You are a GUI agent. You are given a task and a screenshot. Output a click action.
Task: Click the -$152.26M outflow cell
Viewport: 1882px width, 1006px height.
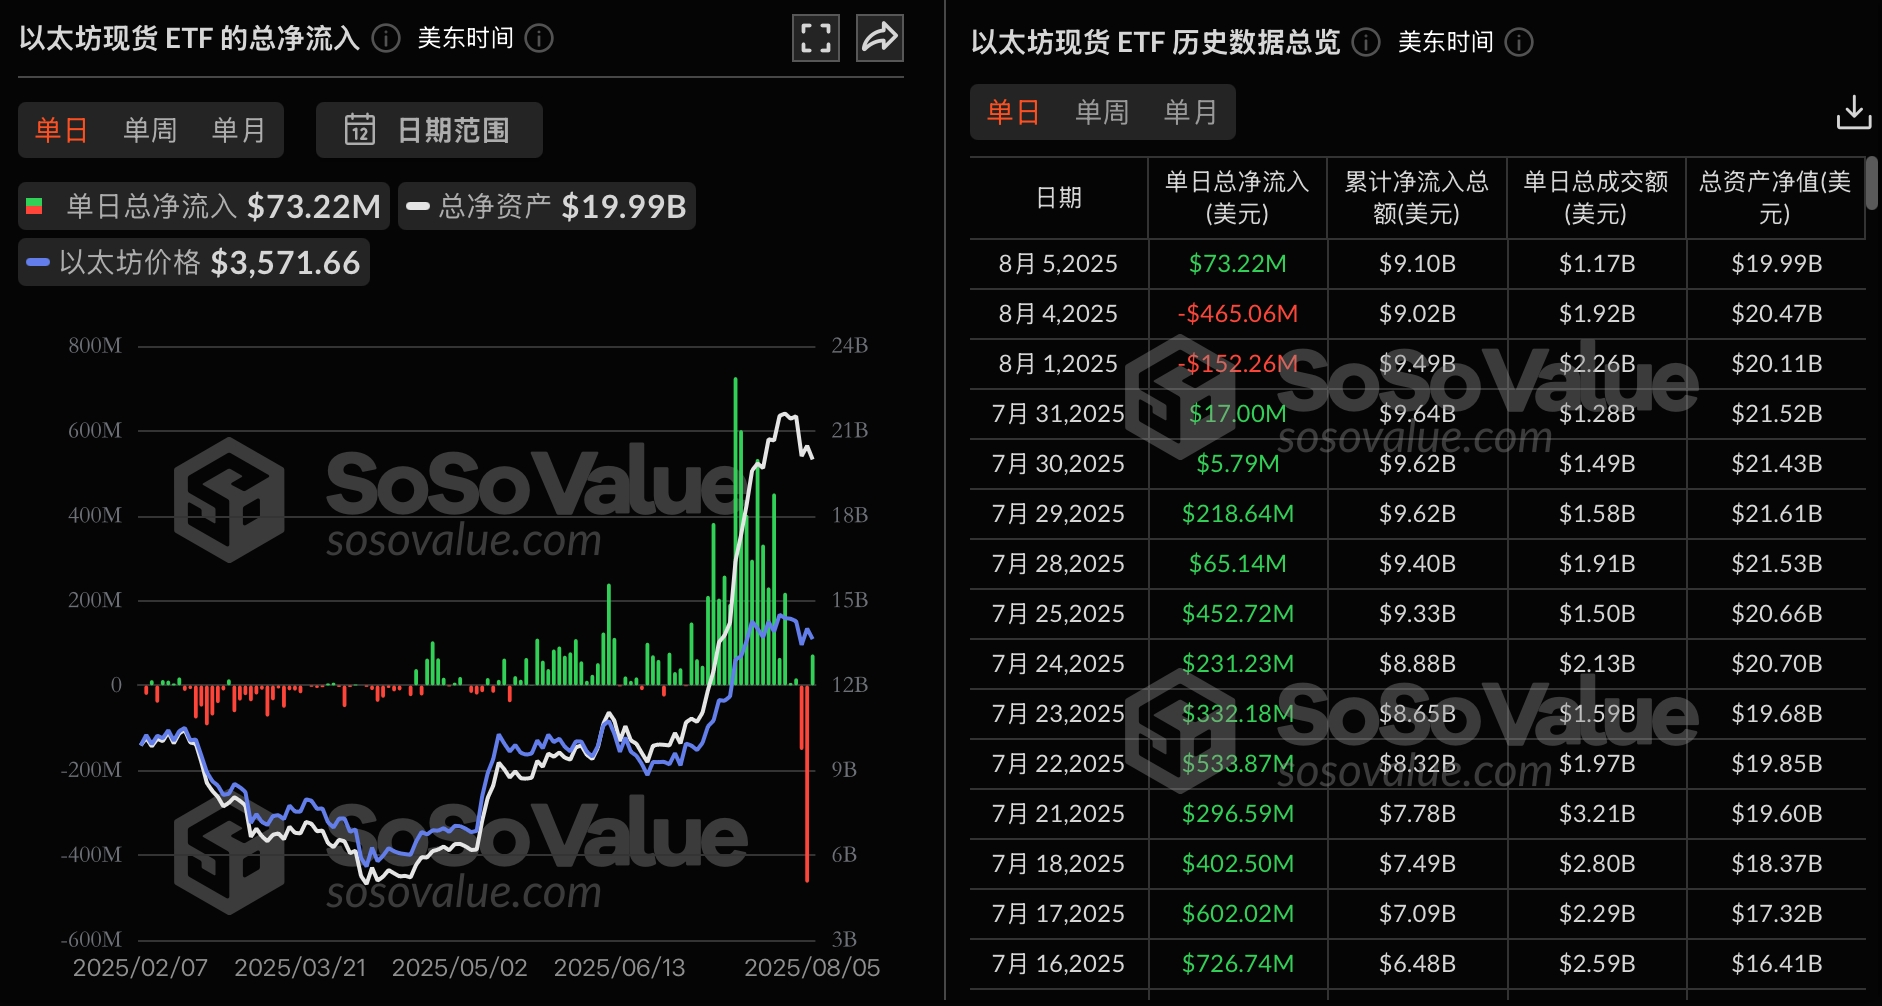(x=1237, y=364)
